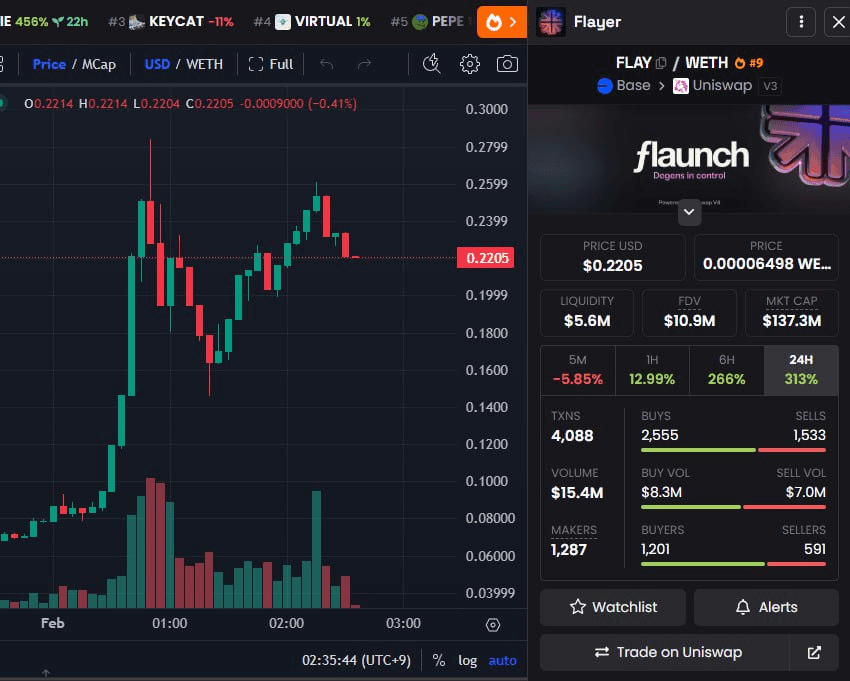
Task: Take a chart snapshot with camera icon
Action: click(507, 64)
